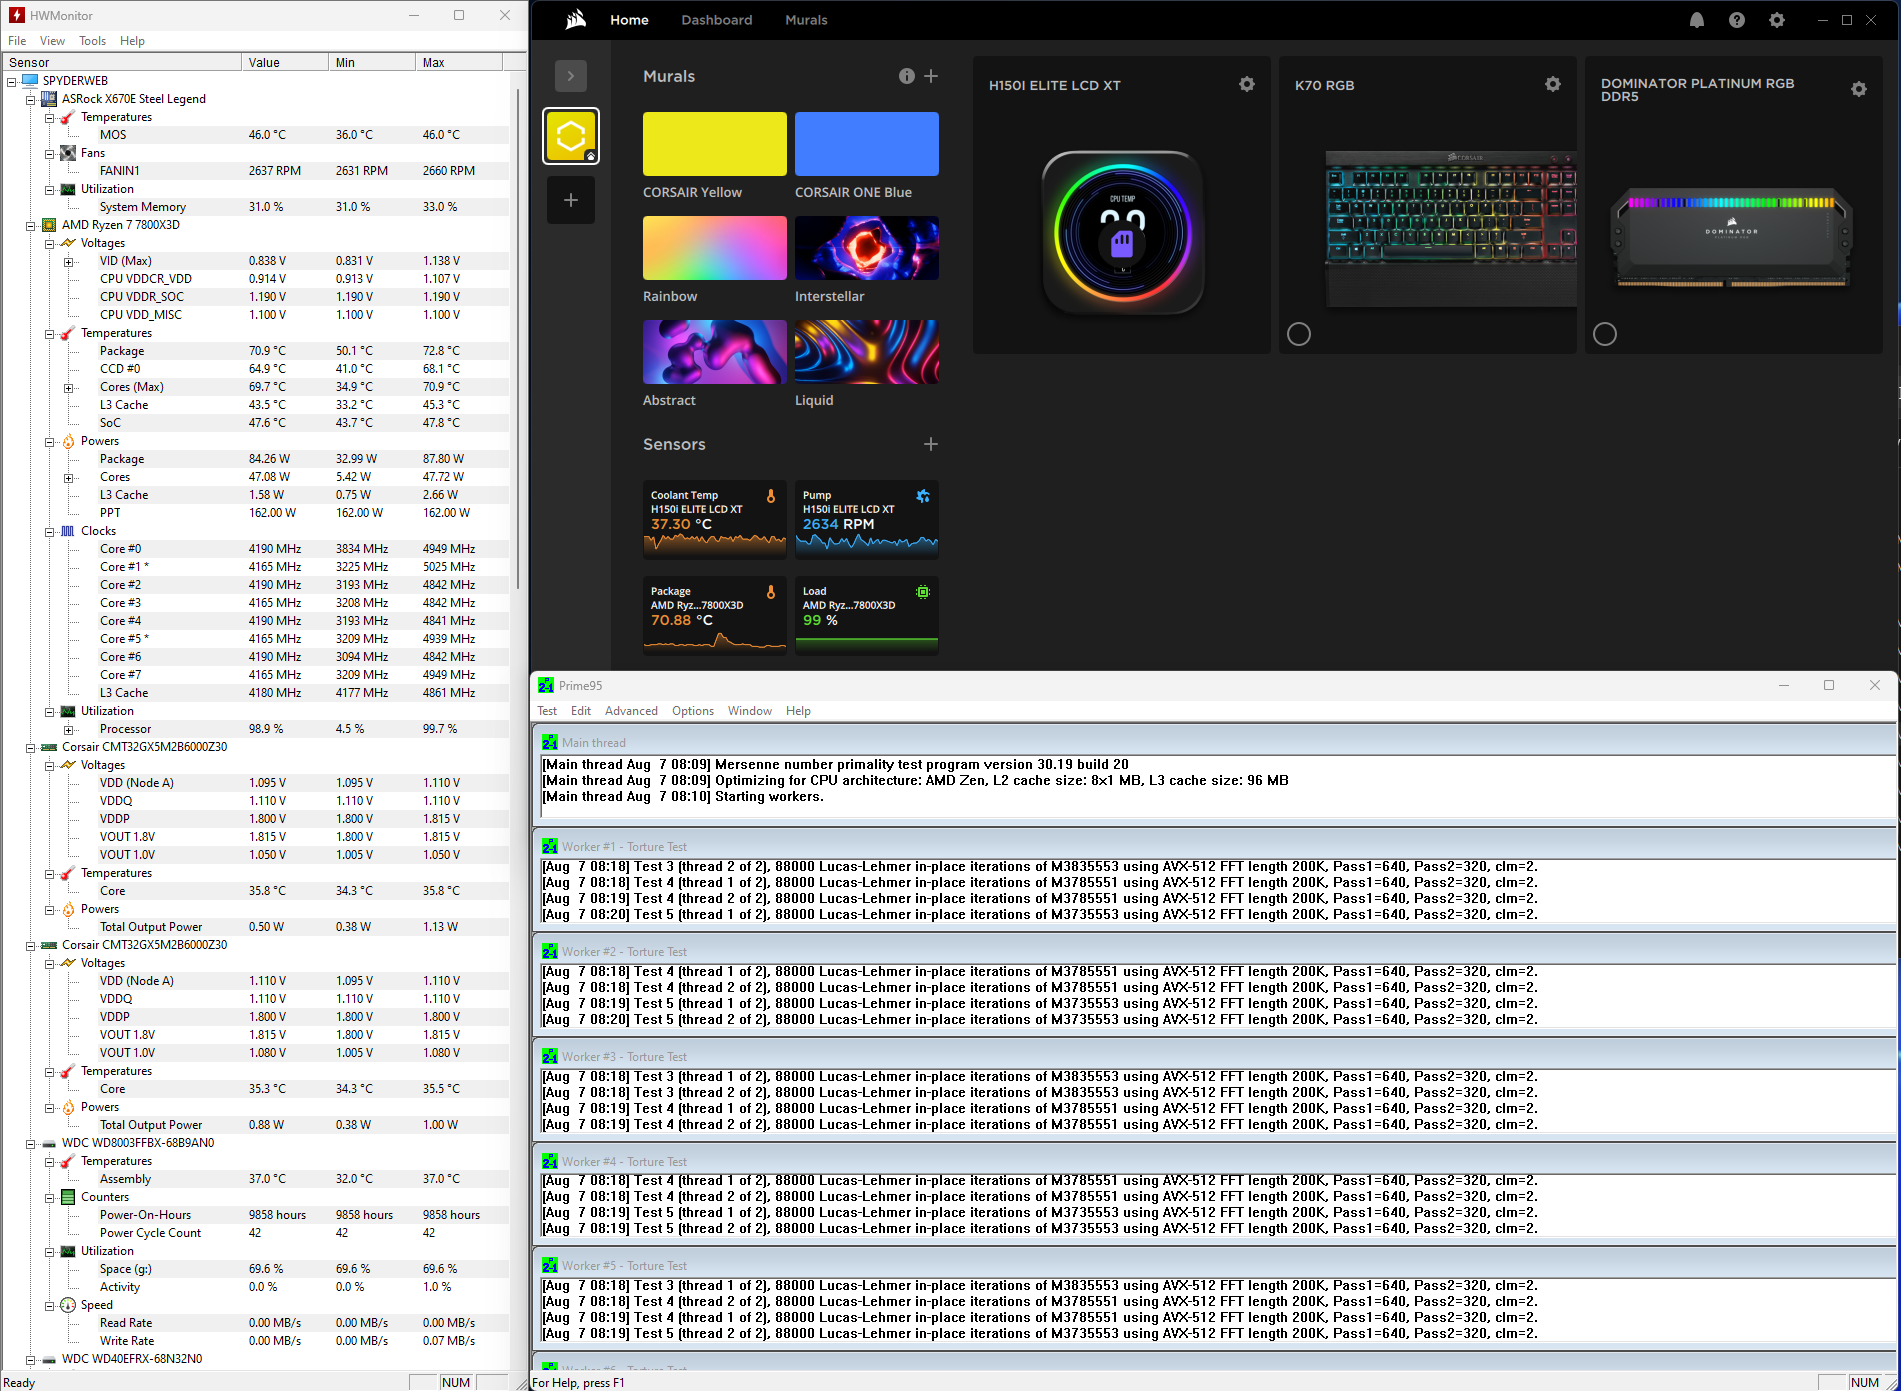Collapse the SPYDERWEB root tree node

[x=12, y=81]
